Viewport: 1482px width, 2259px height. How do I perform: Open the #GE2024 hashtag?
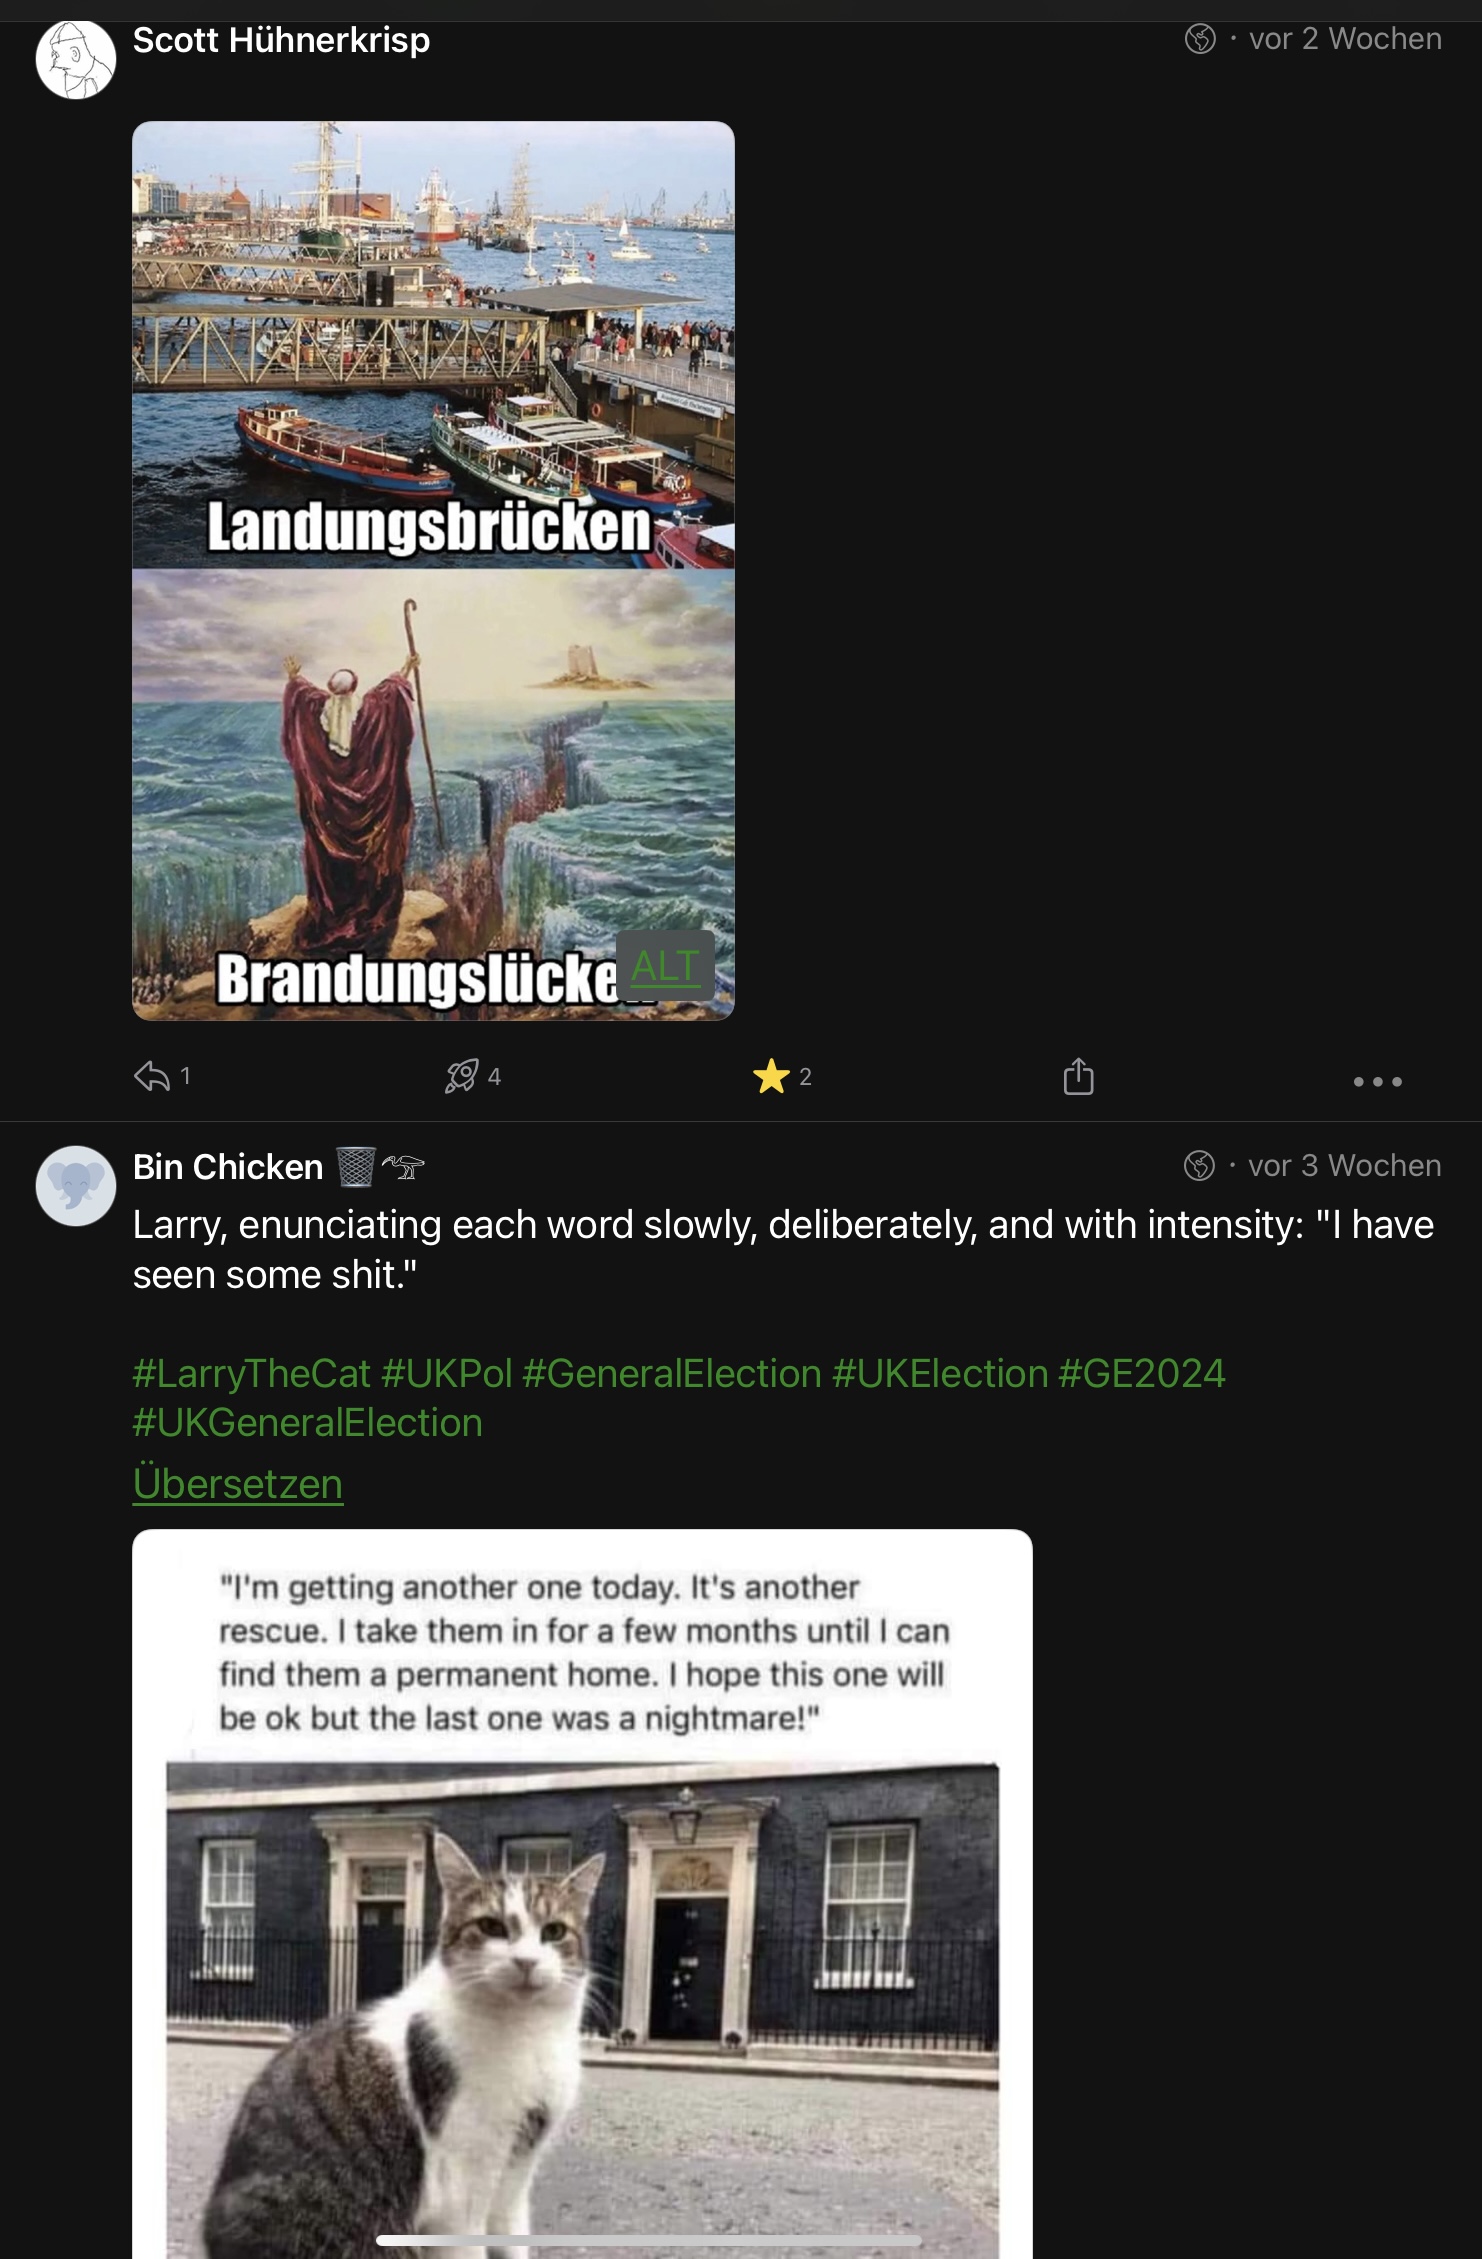1141,1374
